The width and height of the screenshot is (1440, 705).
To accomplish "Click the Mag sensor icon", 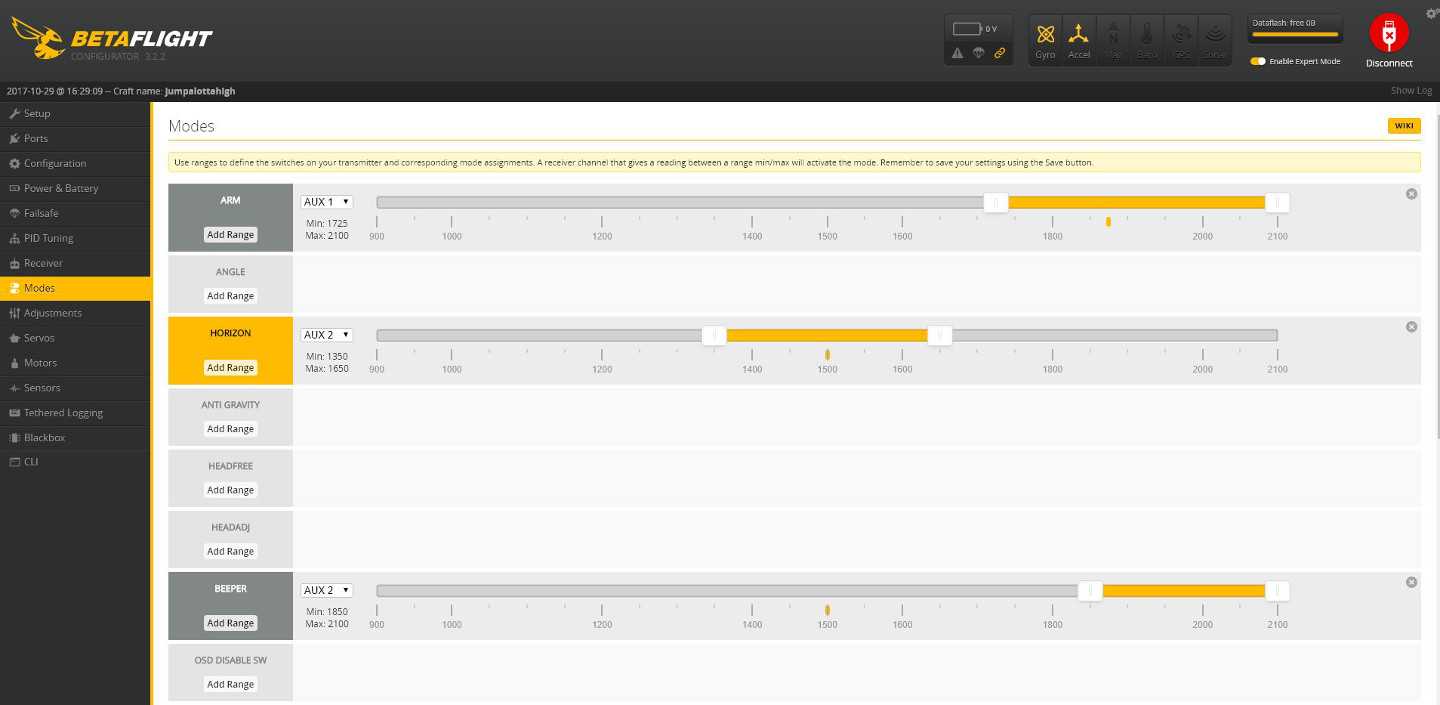I will [x=1113, y=40].
